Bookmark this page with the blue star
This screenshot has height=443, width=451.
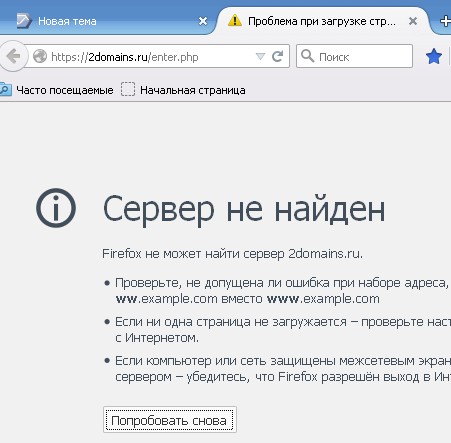tap(434, 56)
